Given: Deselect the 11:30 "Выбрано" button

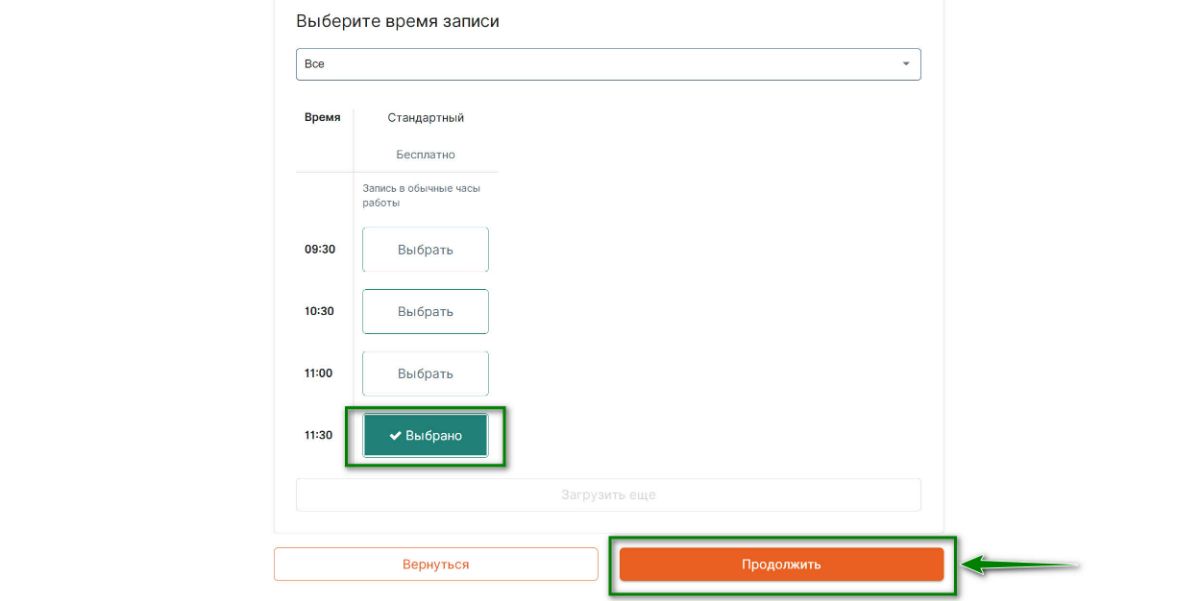Looking at the screenshot, I should (x=426, y=436).
